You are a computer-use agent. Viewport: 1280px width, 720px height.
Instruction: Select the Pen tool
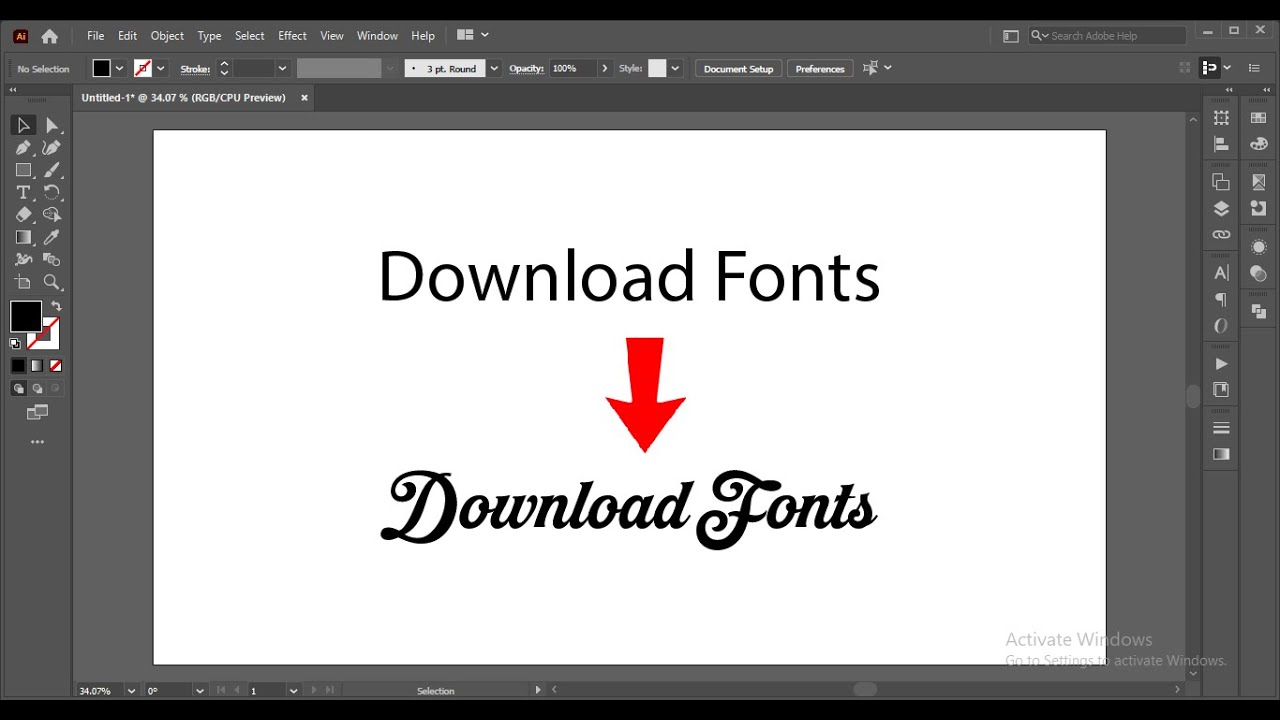click(23, 148)
